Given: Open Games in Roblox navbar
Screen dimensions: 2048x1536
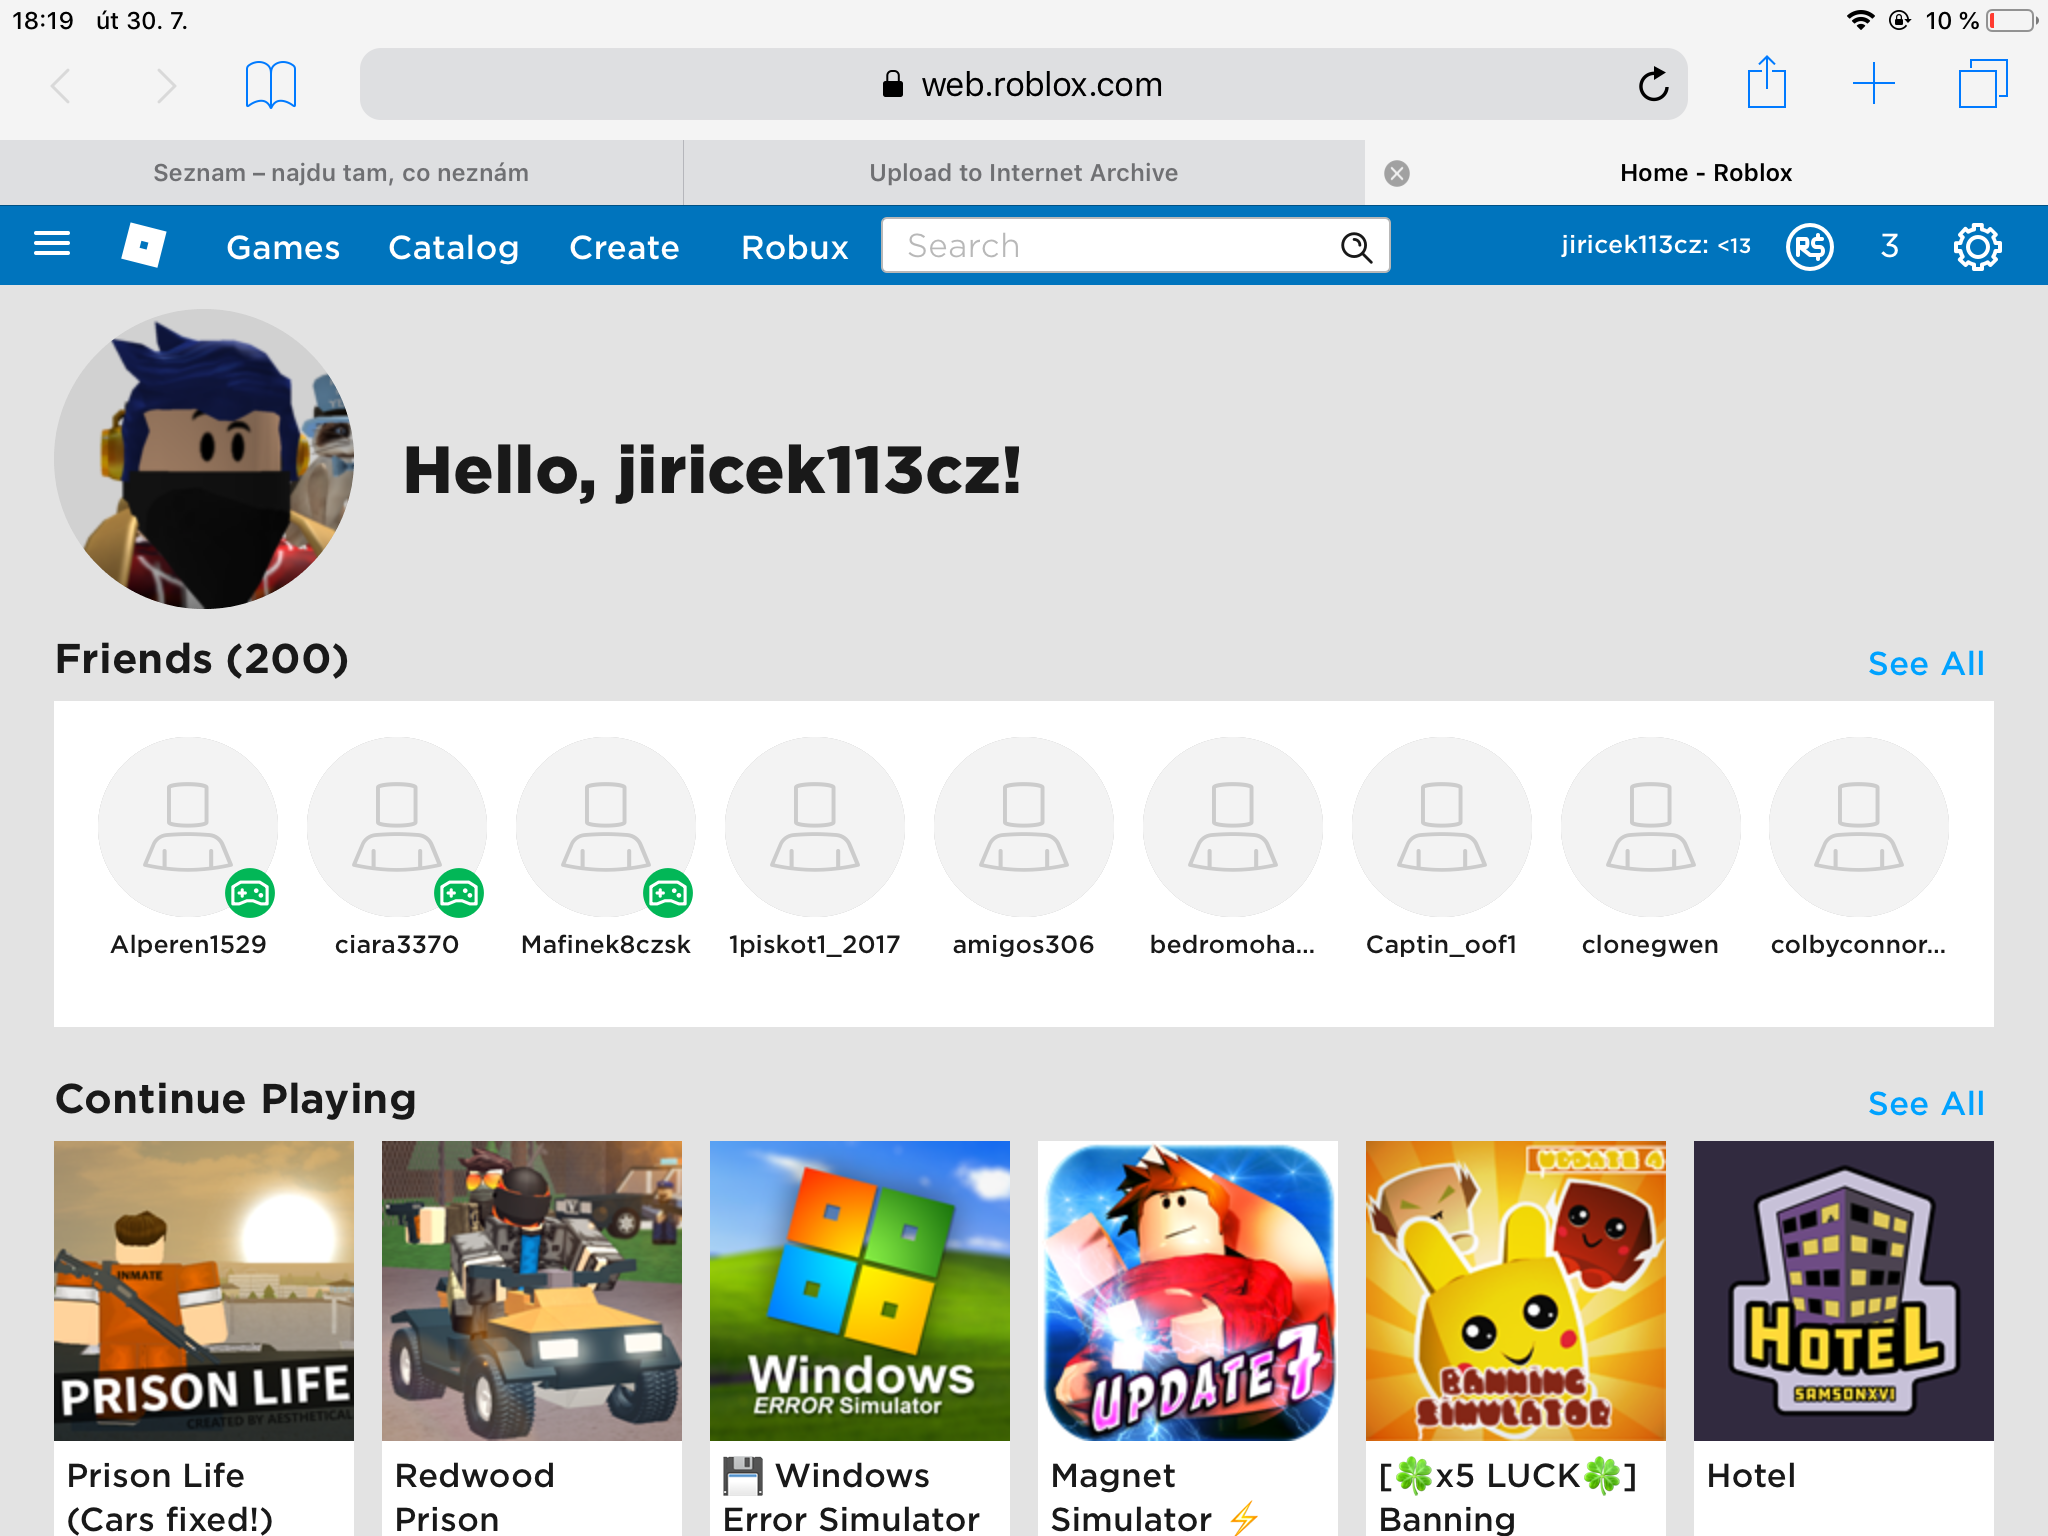Looking at the screenshot, I should (283, 247).
